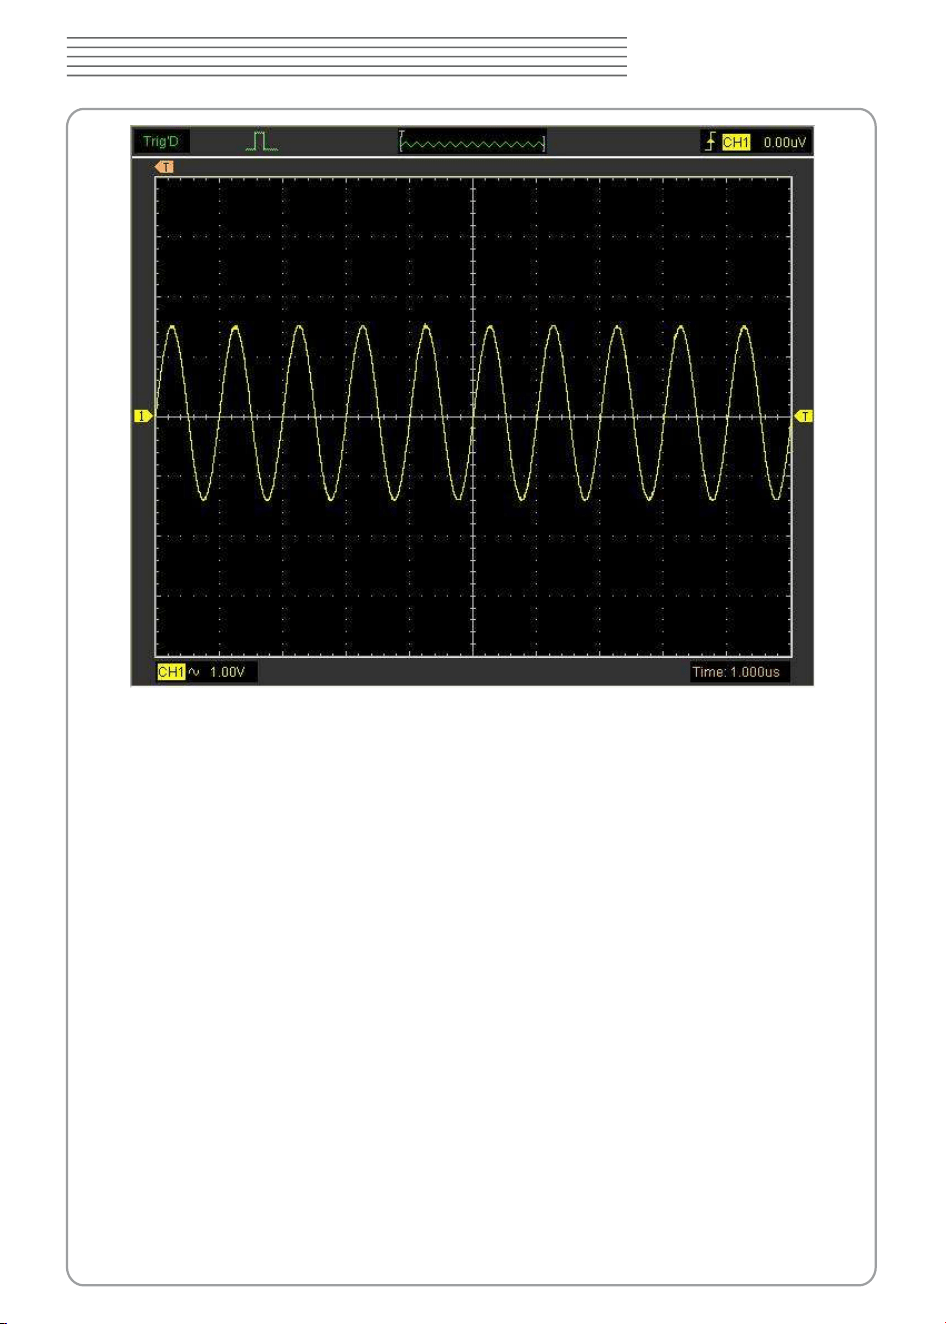The width and height of the screenshot is (946, 1324).
Task: Click the channel 1 ground level marker
Action: click(x=144, y=416)
